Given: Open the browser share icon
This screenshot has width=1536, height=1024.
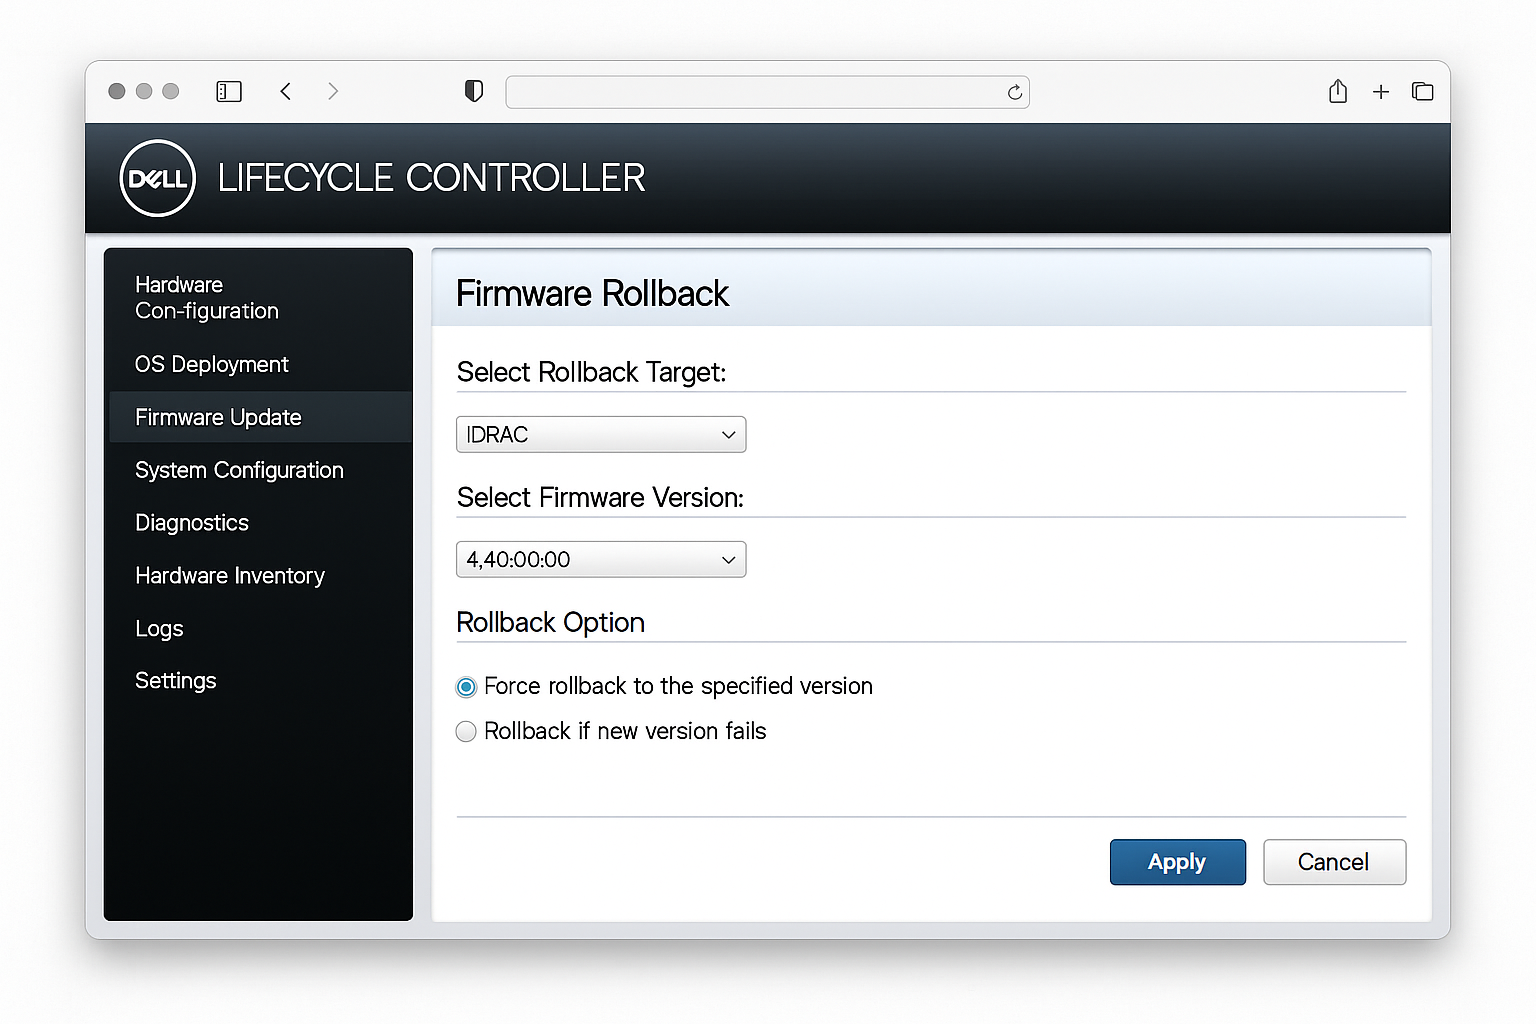Looking at the screenshot, I should click(x=1338, y=91).
